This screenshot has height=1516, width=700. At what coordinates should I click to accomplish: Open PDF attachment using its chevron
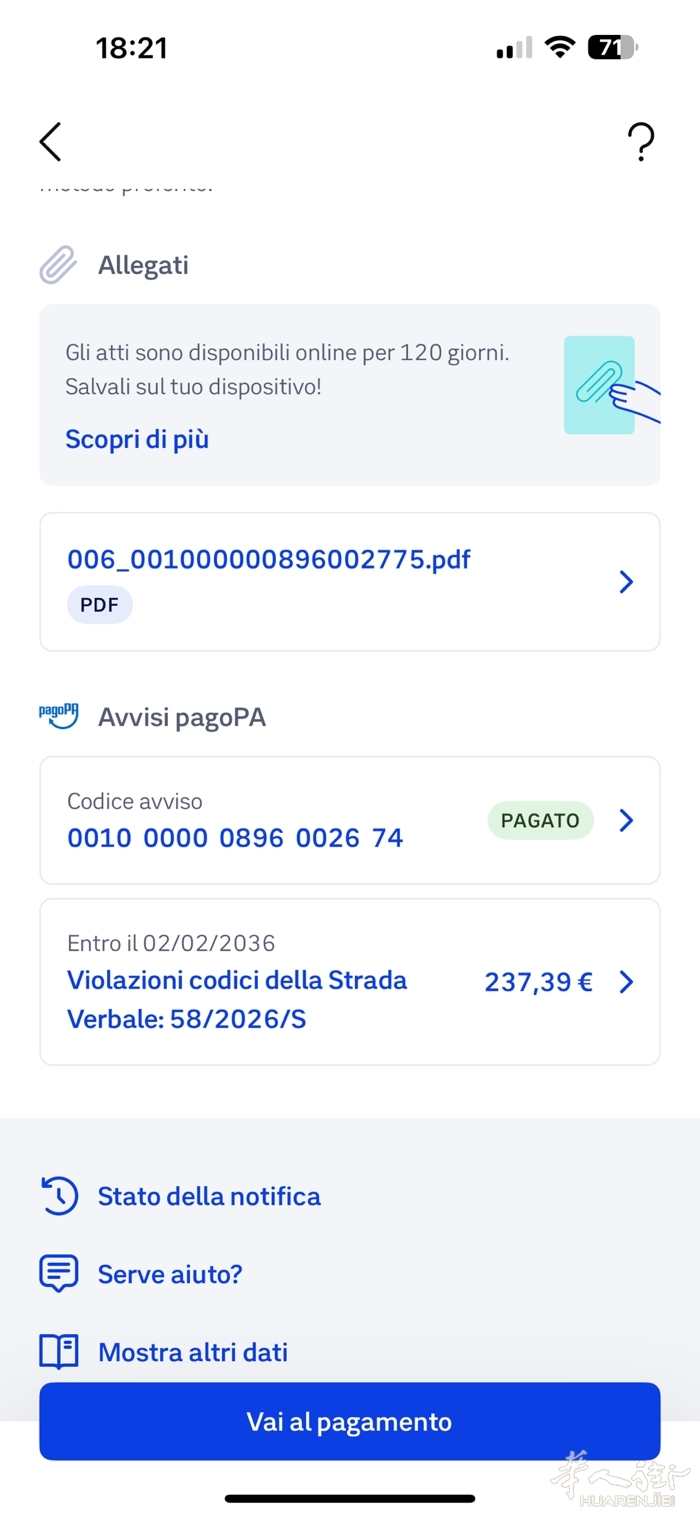pyautogui.click(x=626, y=582)
